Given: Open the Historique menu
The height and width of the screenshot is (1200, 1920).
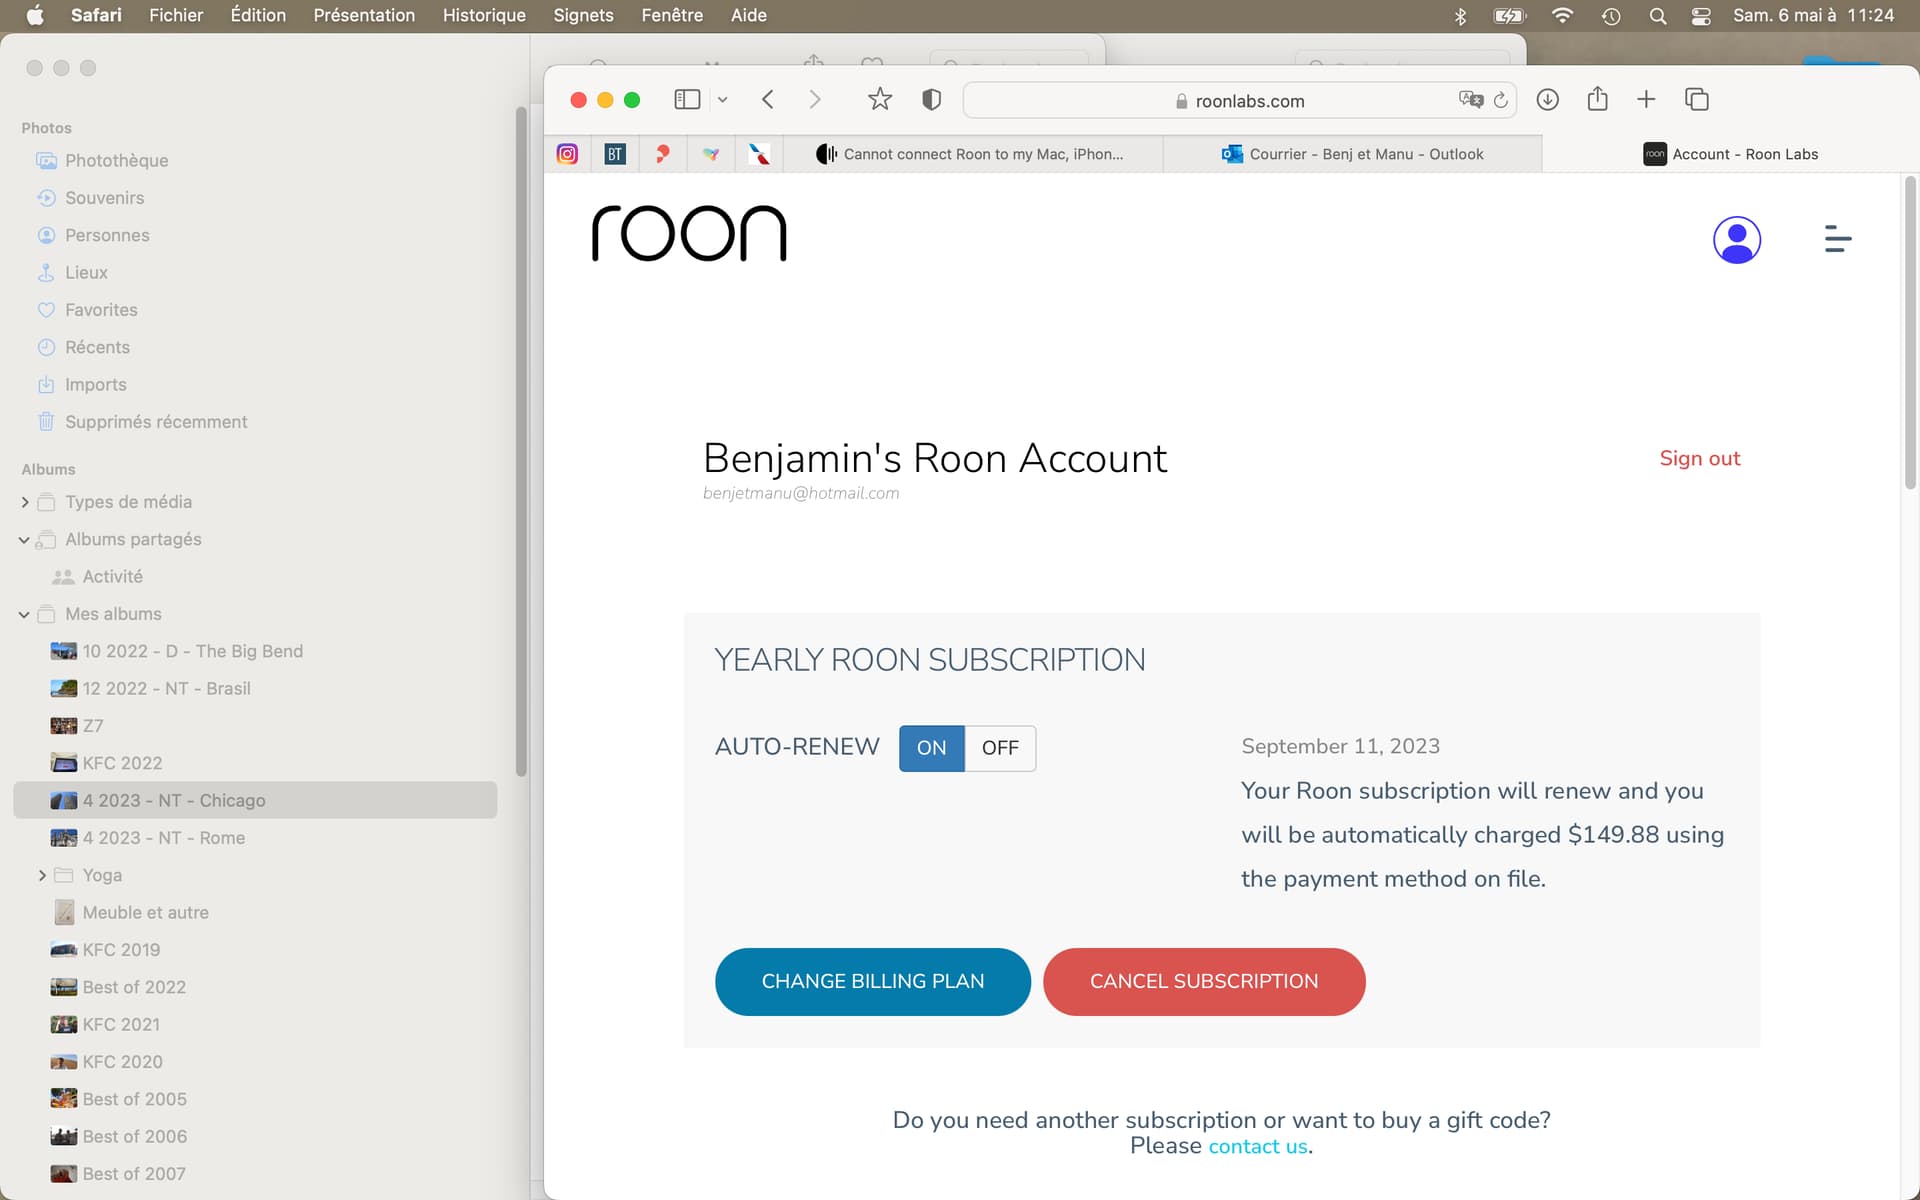Looking at the screenshot, I should (x=484, y=15).
